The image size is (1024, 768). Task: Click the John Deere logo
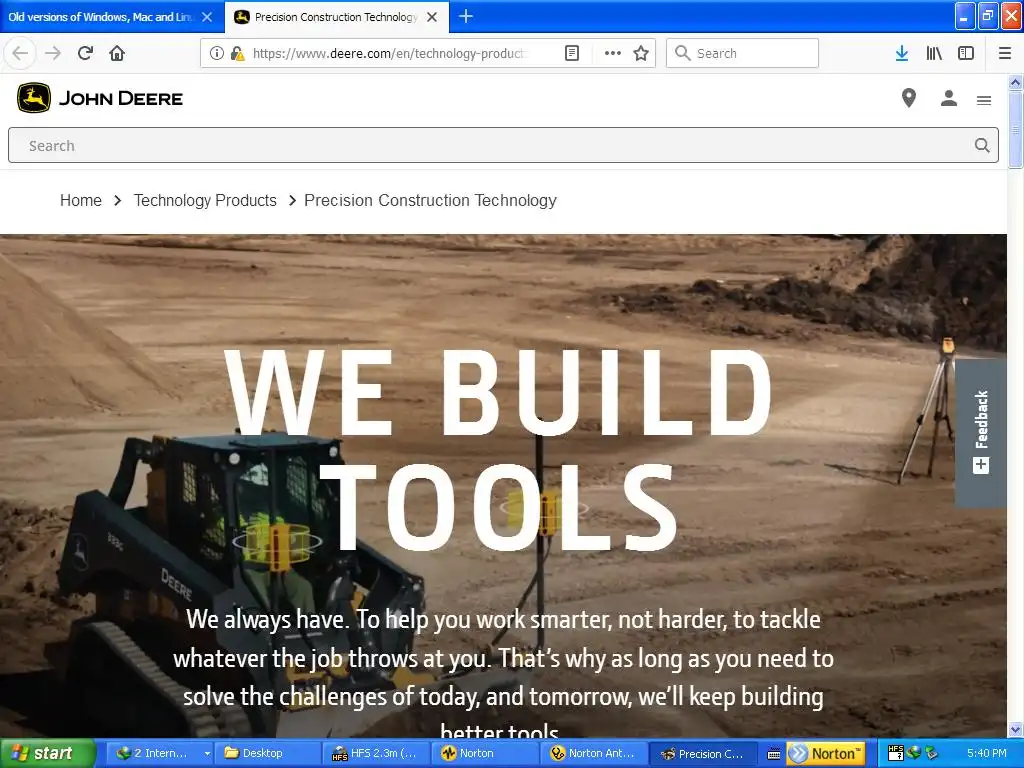click(100, 98)
